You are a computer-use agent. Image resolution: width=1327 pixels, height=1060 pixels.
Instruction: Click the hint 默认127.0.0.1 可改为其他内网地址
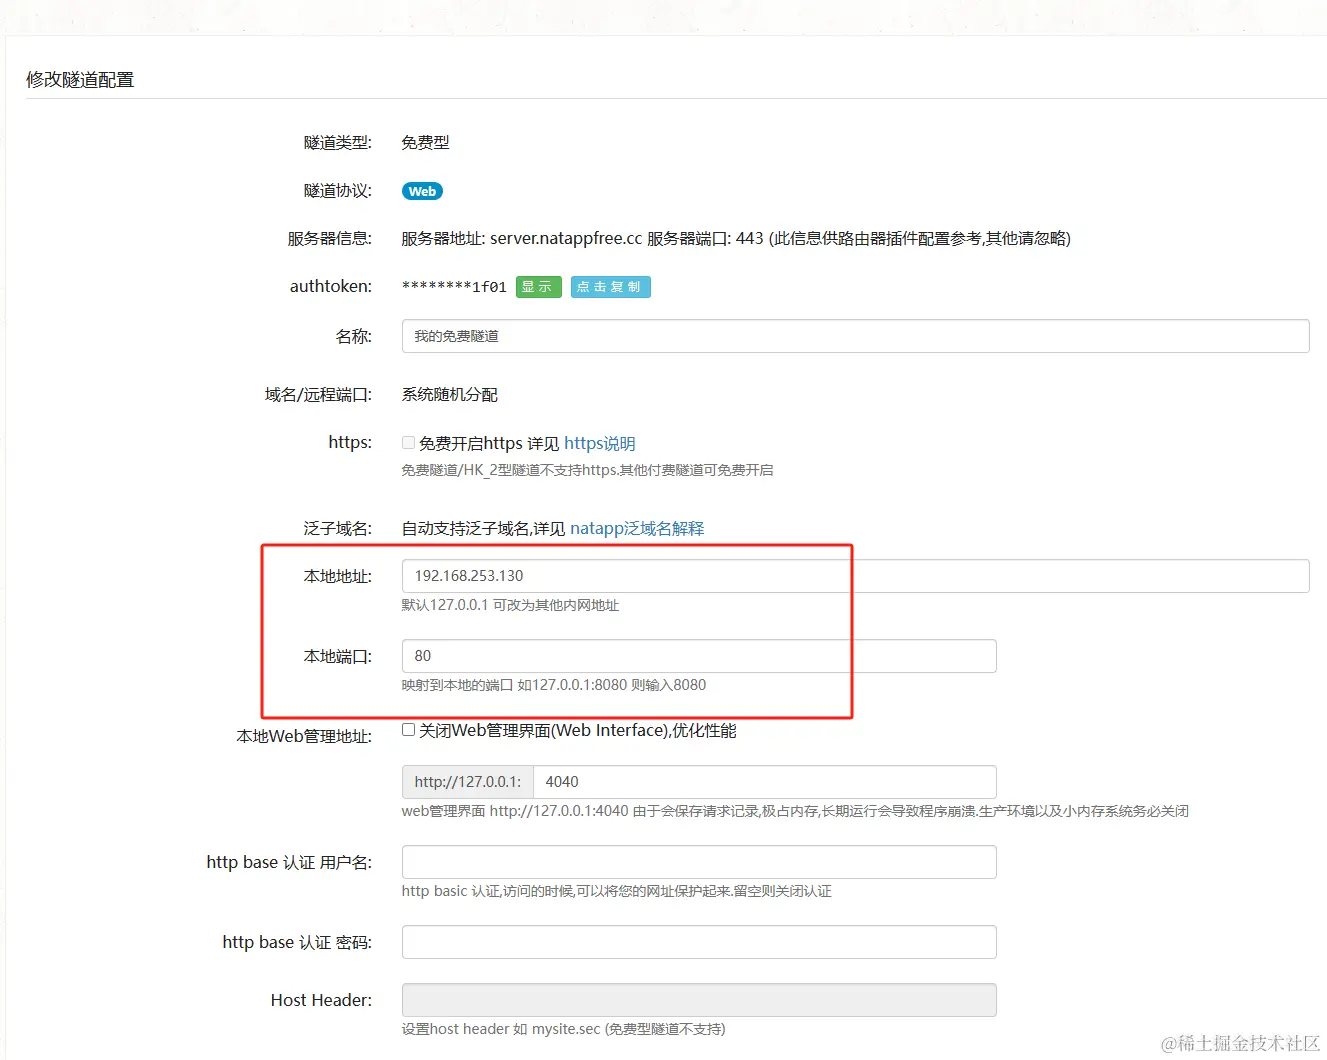tap(510, 605)
